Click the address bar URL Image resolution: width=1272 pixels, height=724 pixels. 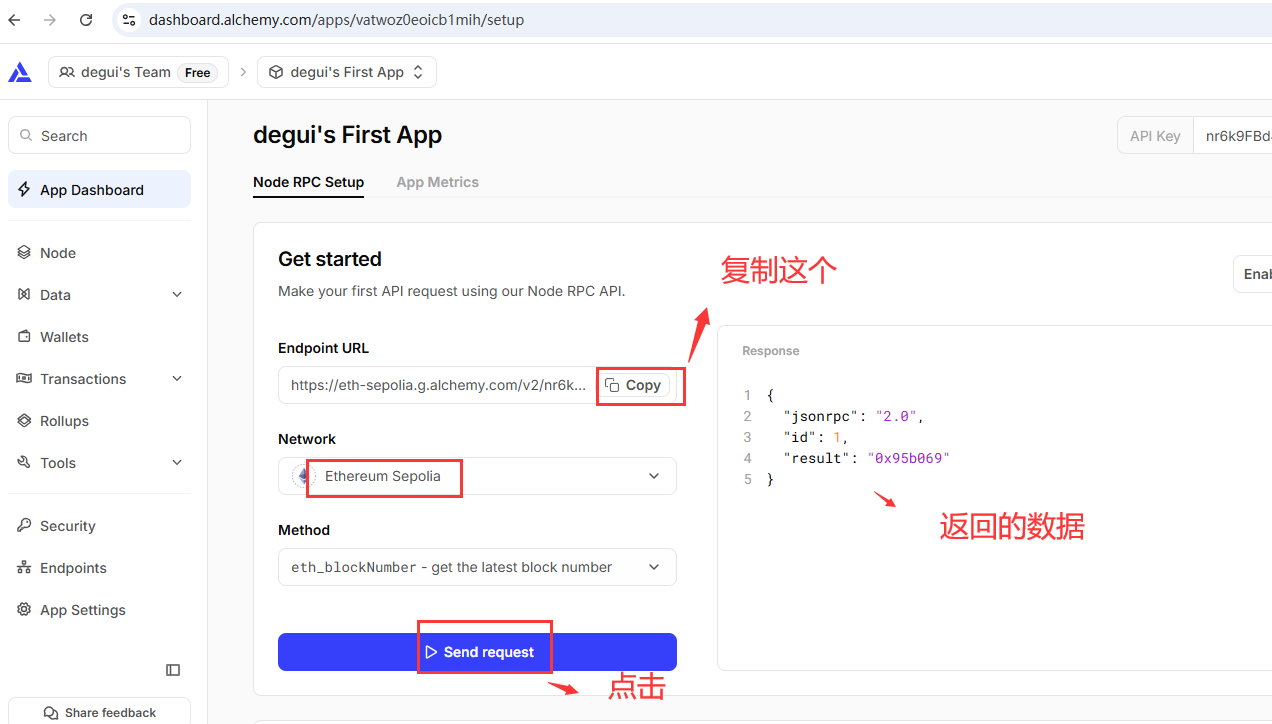(x=336, y=19)
